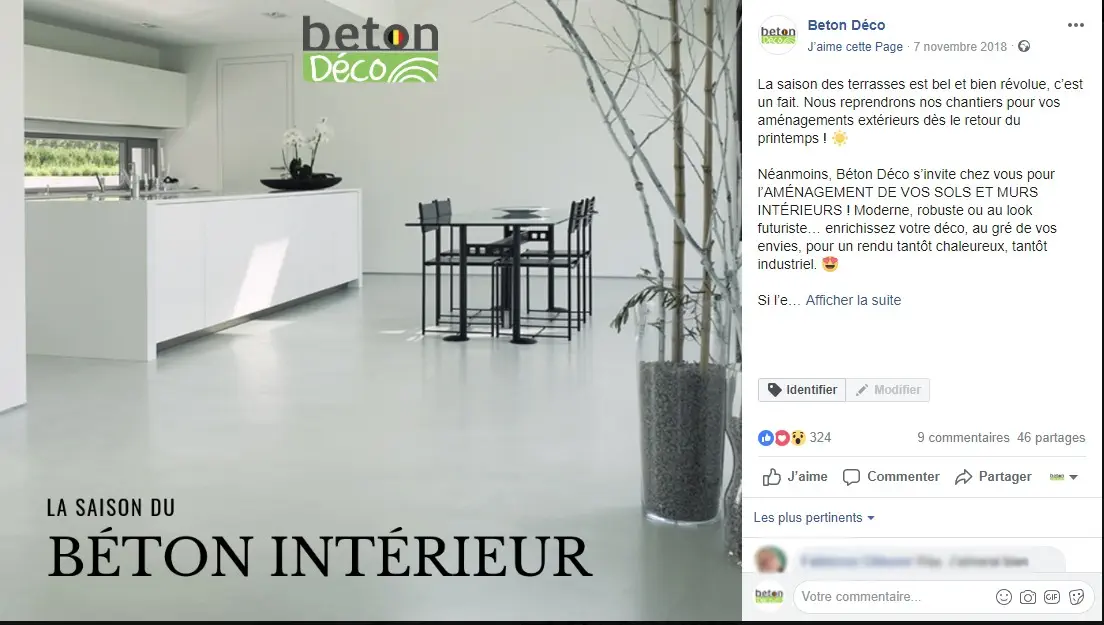Post a sticker in comment

[1076, 597]
